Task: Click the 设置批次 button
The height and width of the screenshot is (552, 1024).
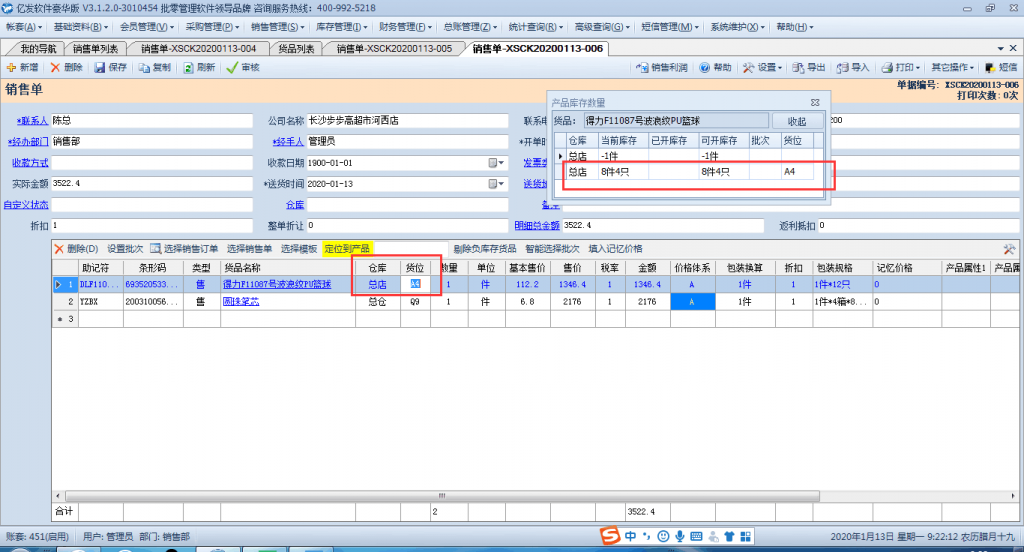Action: 125,249
